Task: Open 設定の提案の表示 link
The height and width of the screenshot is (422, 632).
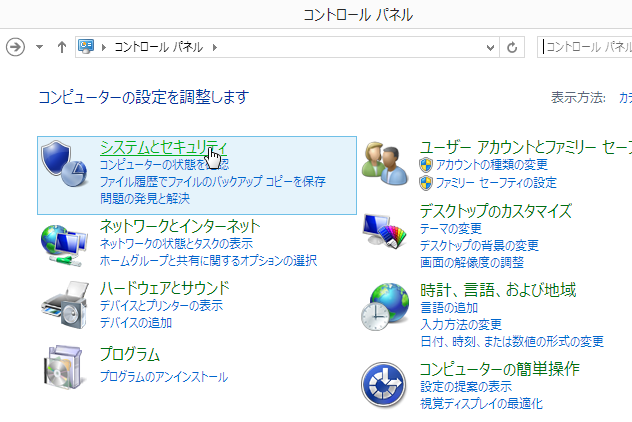Action: pos(466,387)
